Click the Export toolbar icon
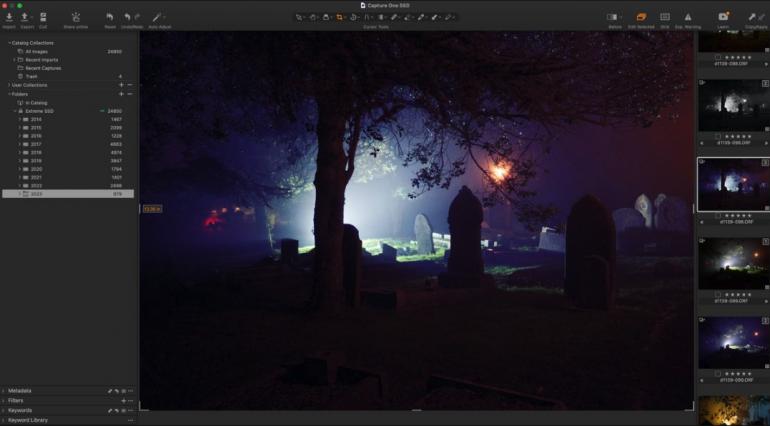 [x=25, y=17]
